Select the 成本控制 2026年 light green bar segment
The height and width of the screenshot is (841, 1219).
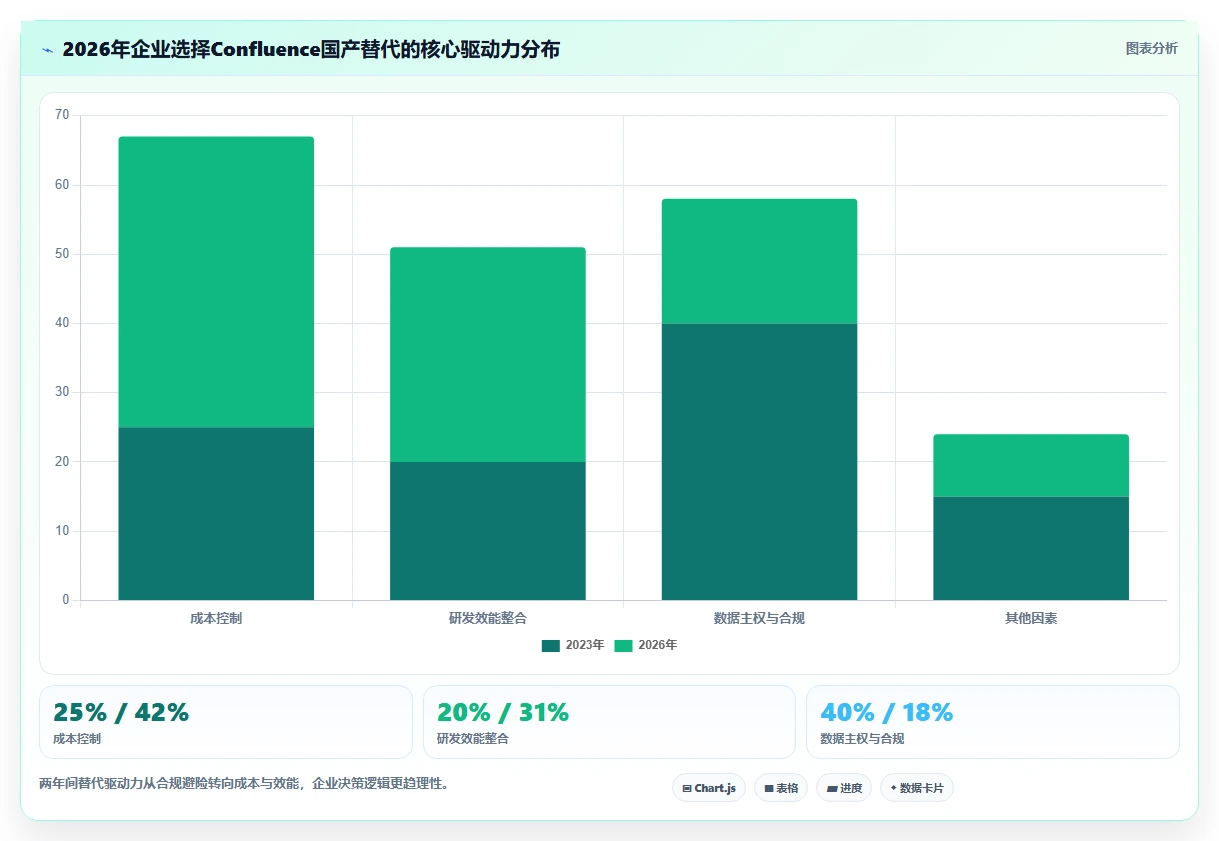coord(216,282)
